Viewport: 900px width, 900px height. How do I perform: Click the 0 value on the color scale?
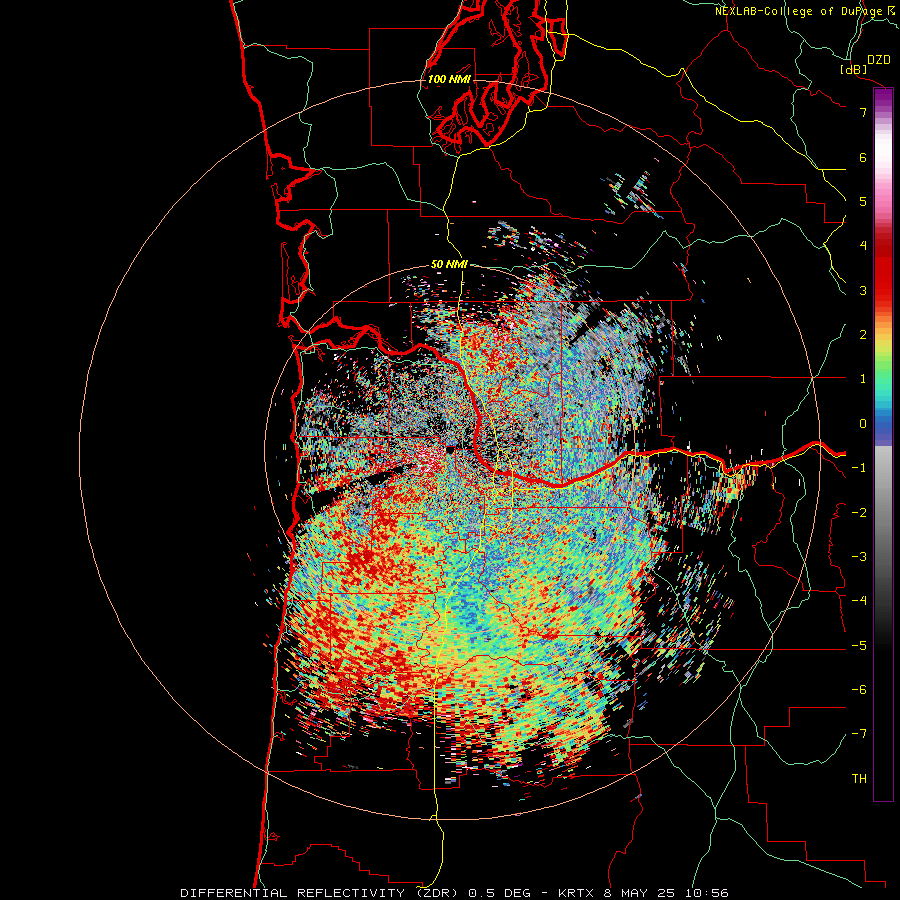pyautogui.click(x=863, y=424)
